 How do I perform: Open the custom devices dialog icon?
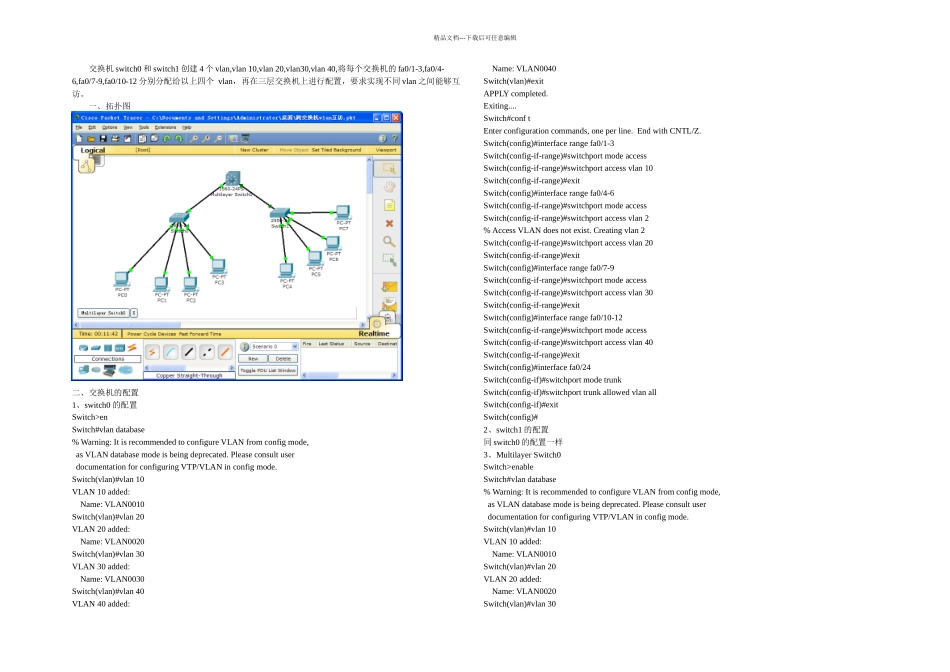coord(245,139)
